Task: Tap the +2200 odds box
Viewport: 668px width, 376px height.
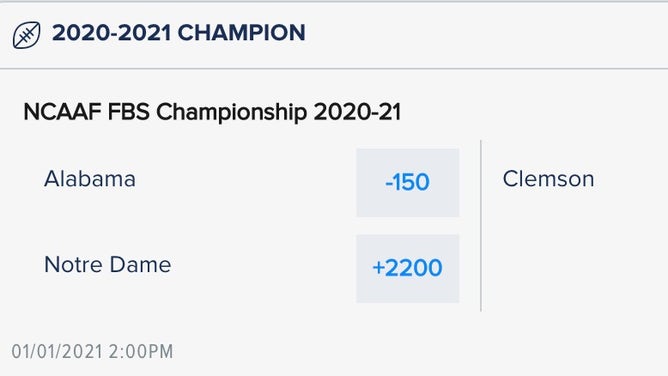Action: (x=408, y=269)
